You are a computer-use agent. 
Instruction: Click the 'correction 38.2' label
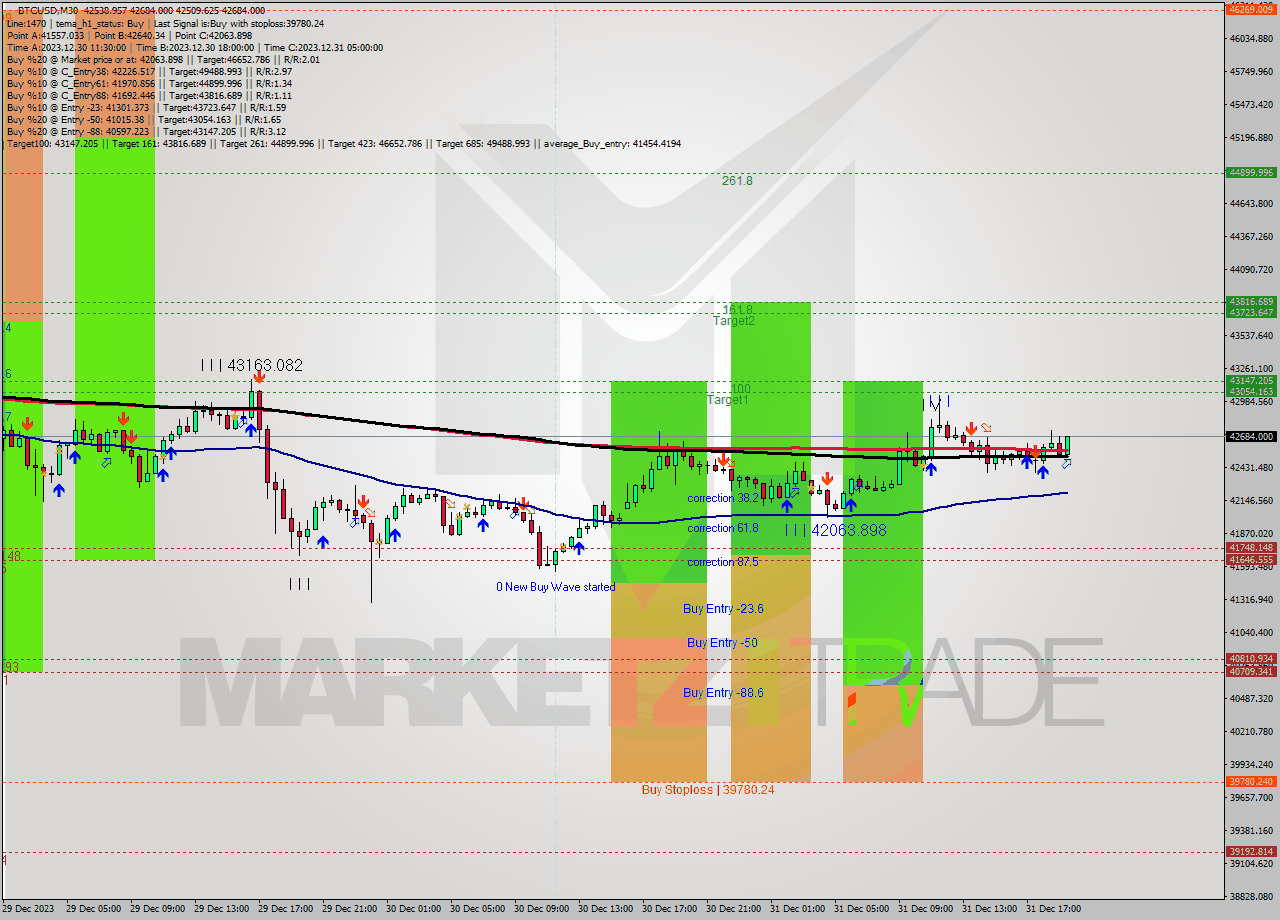click(x=722, y=498)
